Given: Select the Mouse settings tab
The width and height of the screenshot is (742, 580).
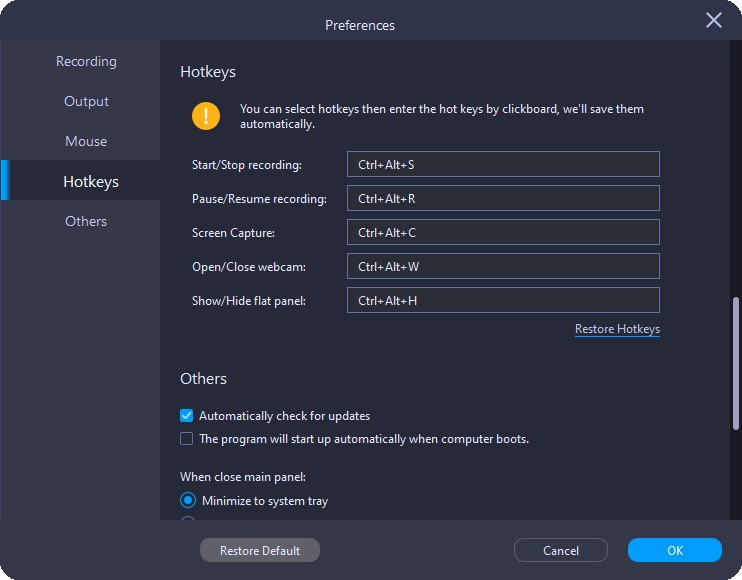Looking at the screenshot, I should coord(86,142).
